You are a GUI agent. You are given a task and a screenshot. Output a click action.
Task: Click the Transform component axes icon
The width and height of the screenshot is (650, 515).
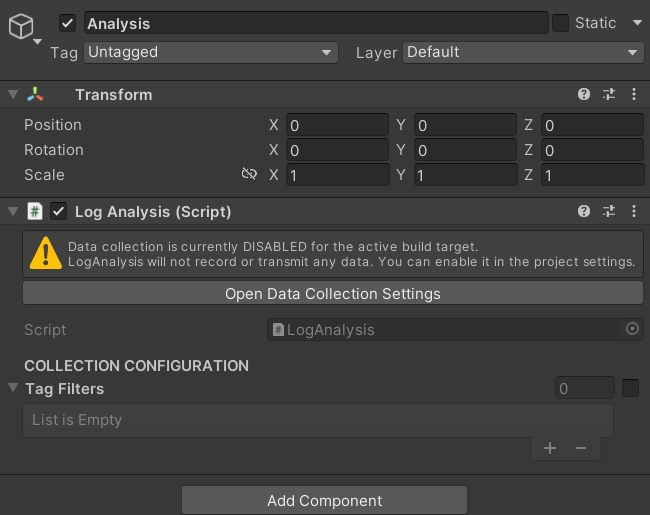(35, 95)
